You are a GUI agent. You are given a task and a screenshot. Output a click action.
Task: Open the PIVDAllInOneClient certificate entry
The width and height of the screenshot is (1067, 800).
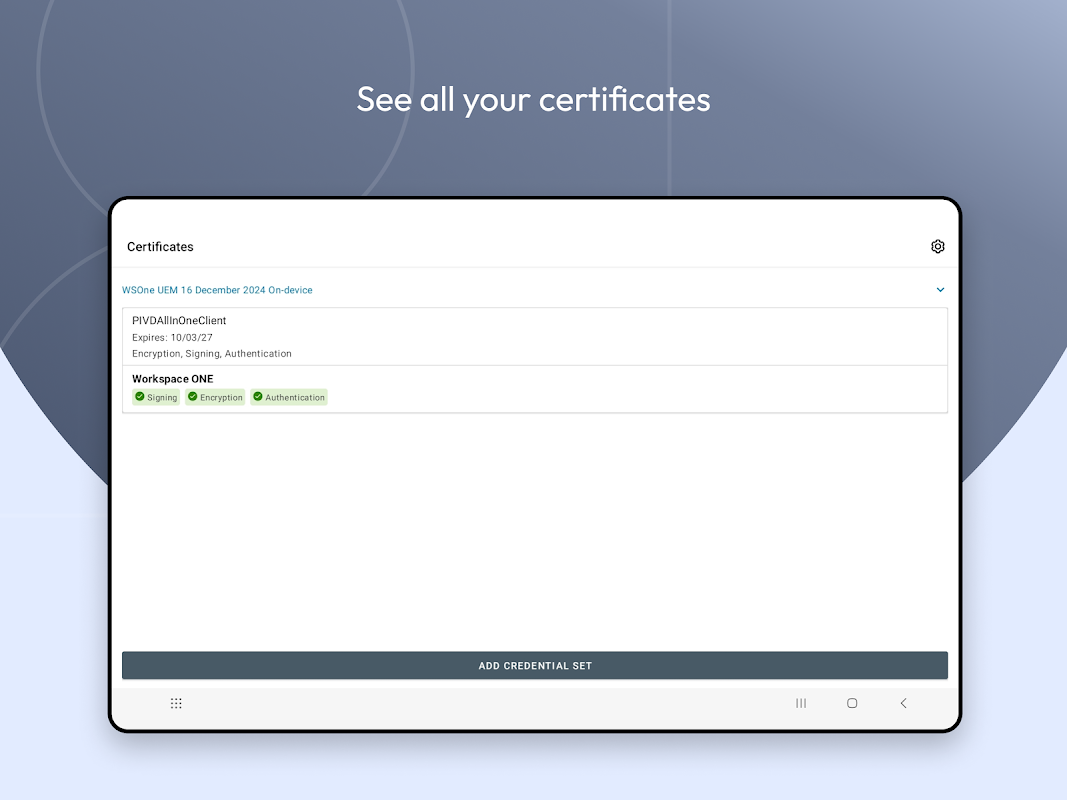(535, 337)
